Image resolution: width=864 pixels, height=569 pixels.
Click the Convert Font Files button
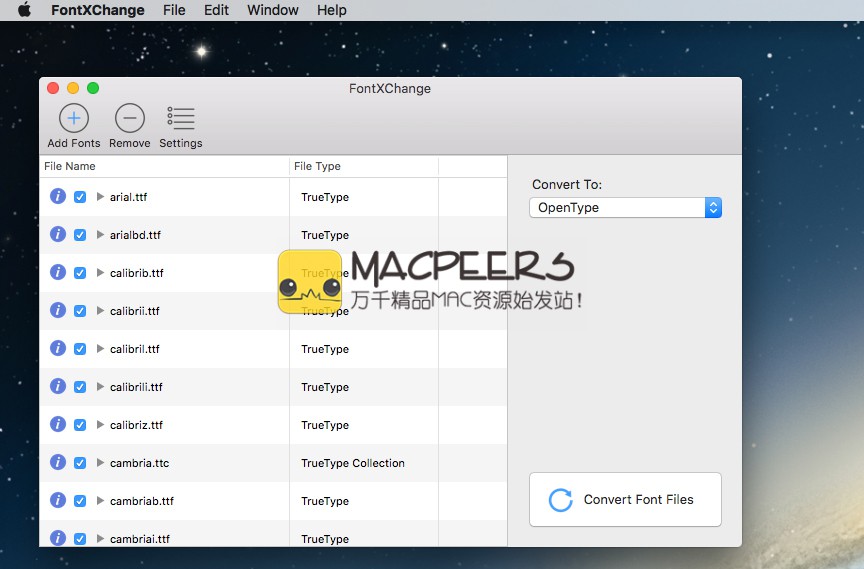[625, 500]
